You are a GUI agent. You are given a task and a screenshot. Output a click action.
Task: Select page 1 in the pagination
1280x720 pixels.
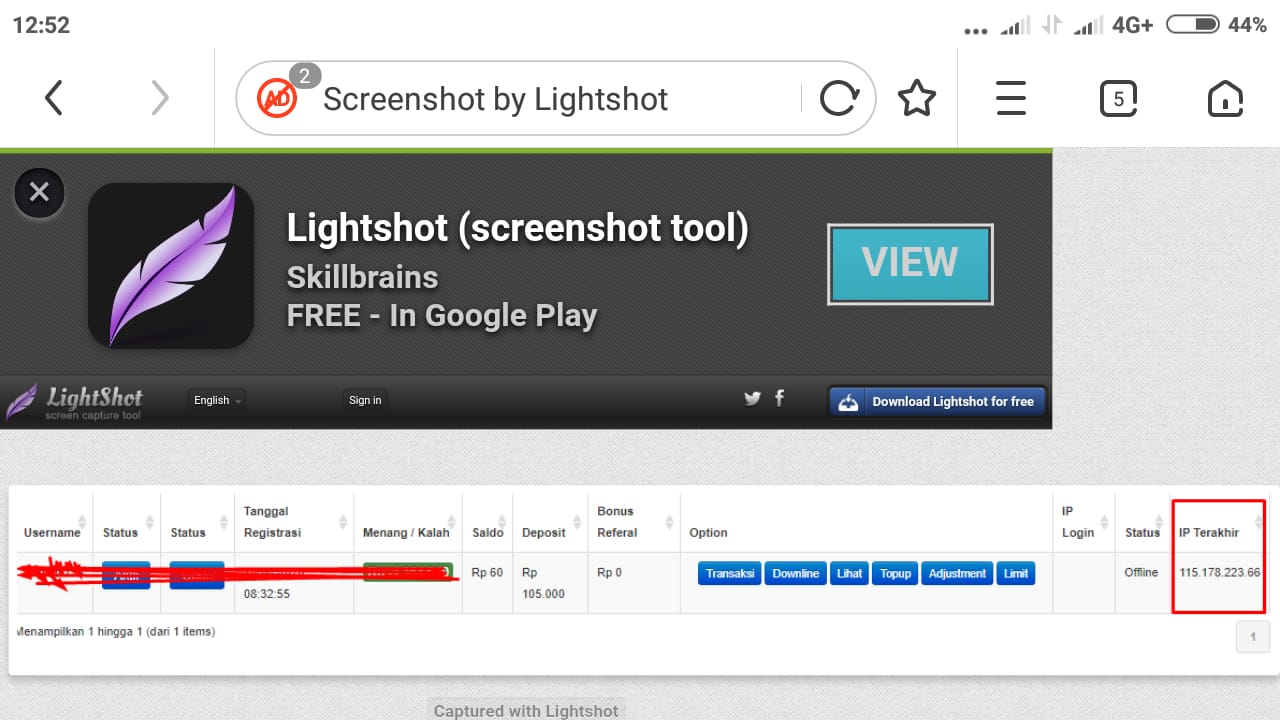(1253, 637)
